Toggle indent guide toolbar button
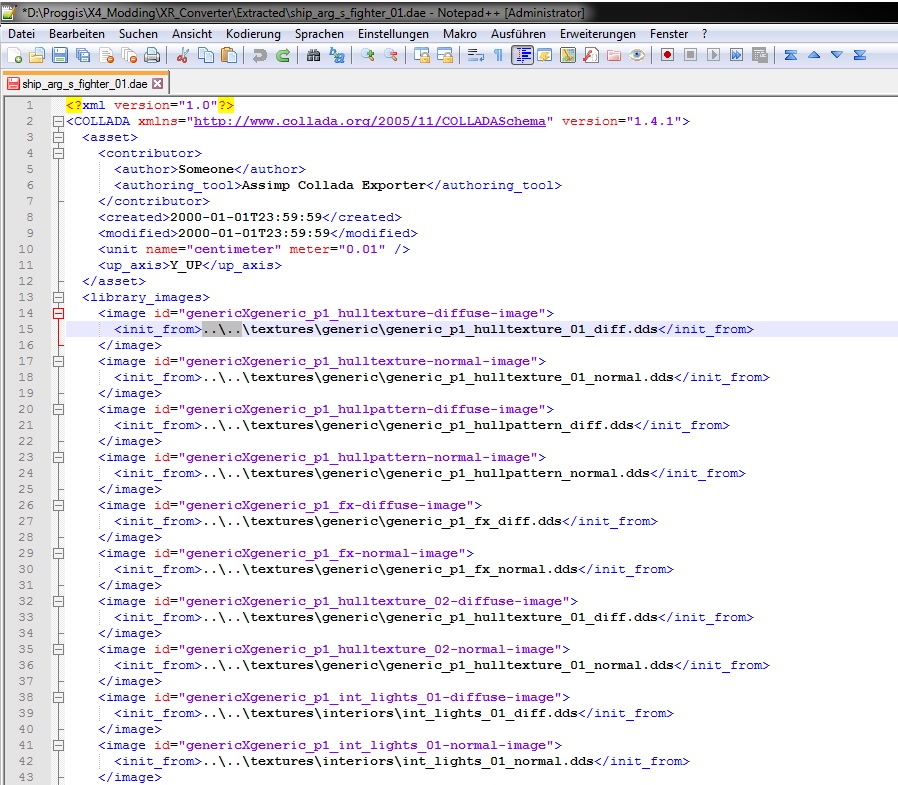The width and height of the screenshot is (898, 785). (x=522, y=56)
